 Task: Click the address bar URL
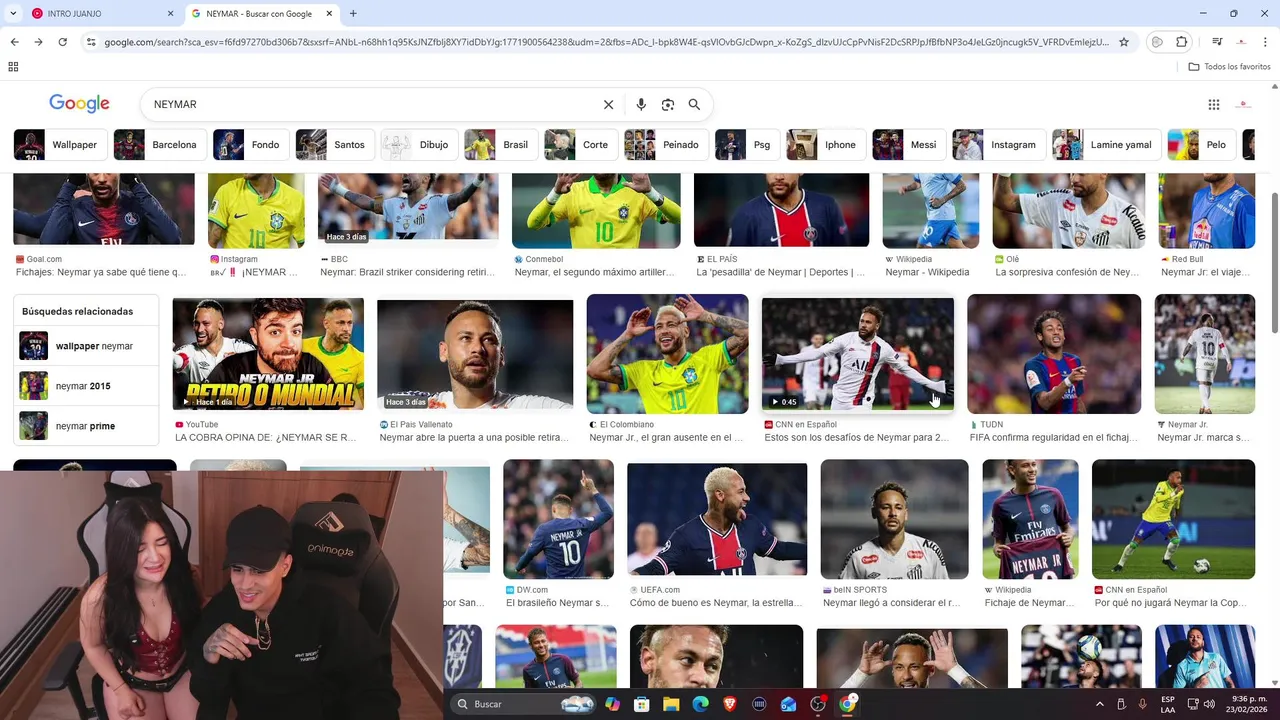606,42
